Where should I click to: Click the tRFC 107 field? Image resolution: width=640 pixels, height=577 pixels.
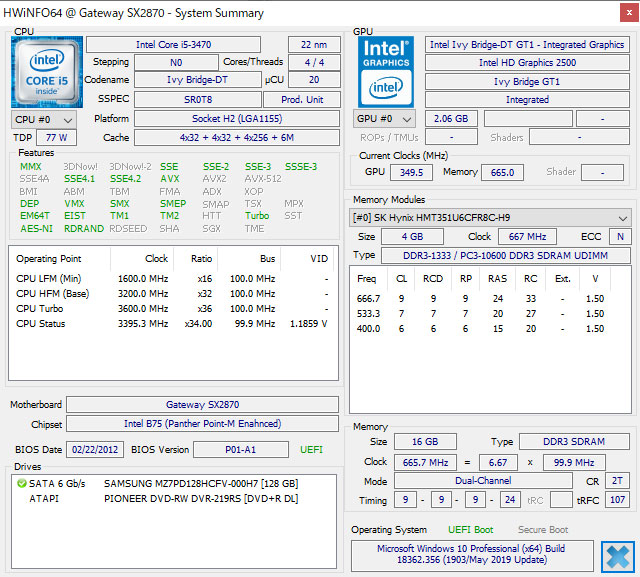[617, 499]
